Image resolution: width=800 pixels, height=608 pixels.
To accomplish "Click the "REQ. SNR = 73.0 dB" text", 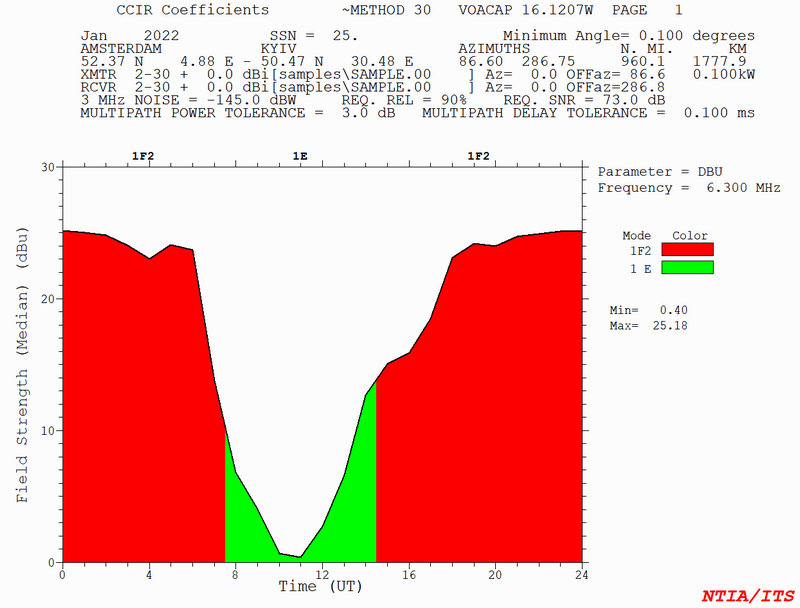I will (584, 100).
